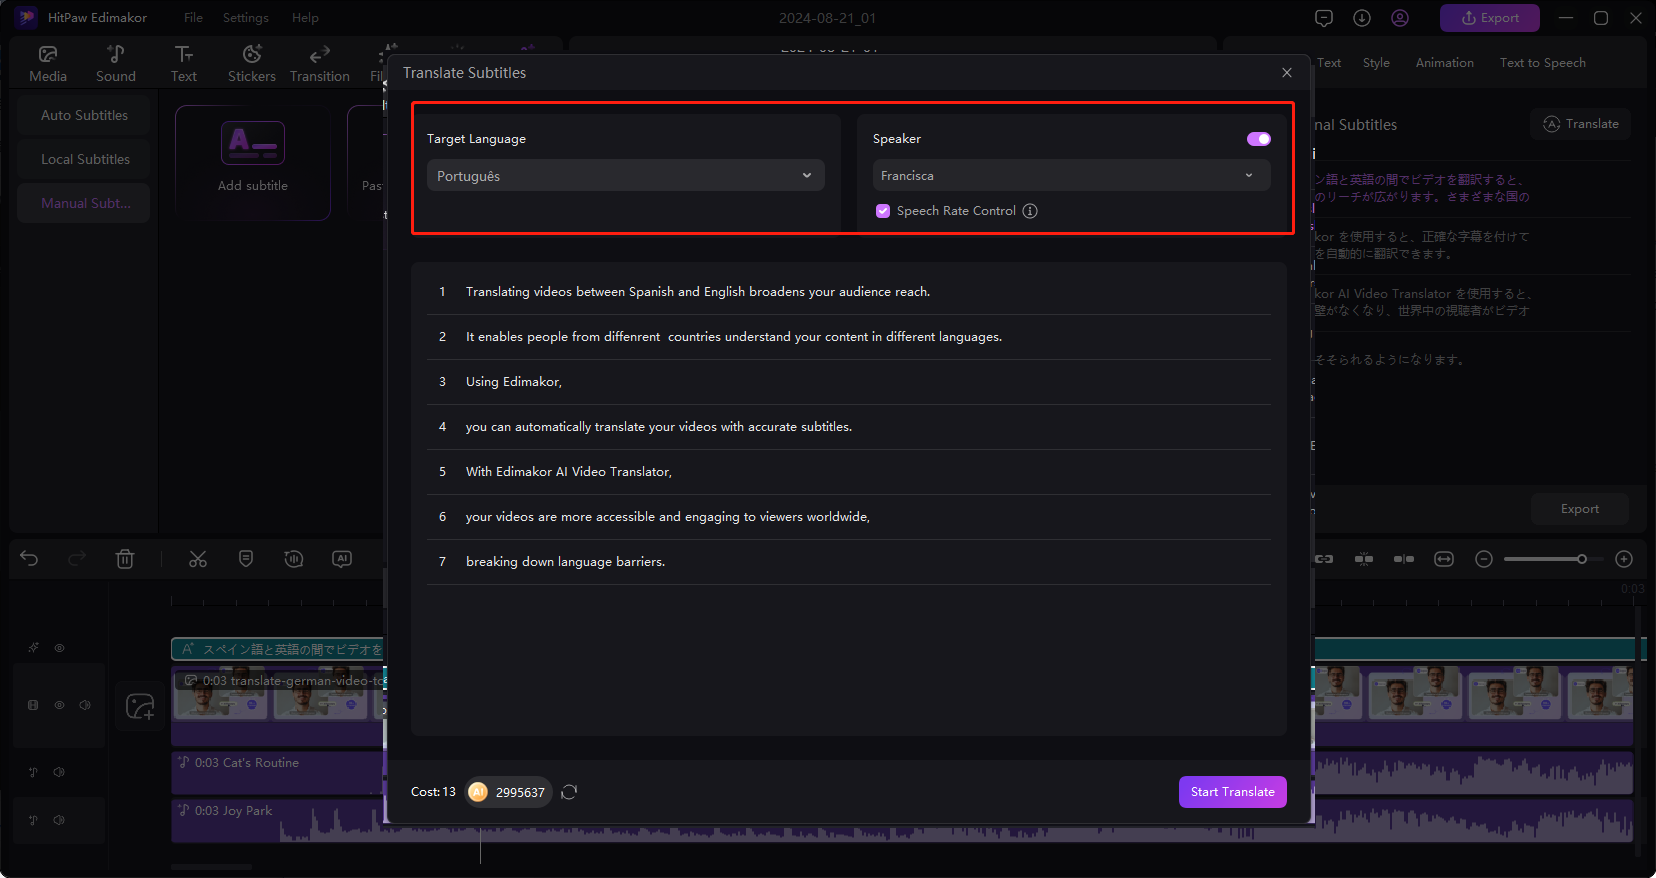The width and height of the screenshot is (1656, 878).
Task: Open the Stickers panel
Action: point(252,64)
